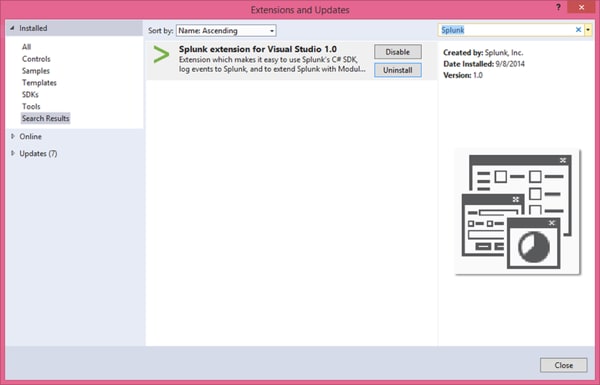Screen dimensions: 600x385
Task: Open the Sort by Name: Ascending dropdown
Action: click(226, 31)
